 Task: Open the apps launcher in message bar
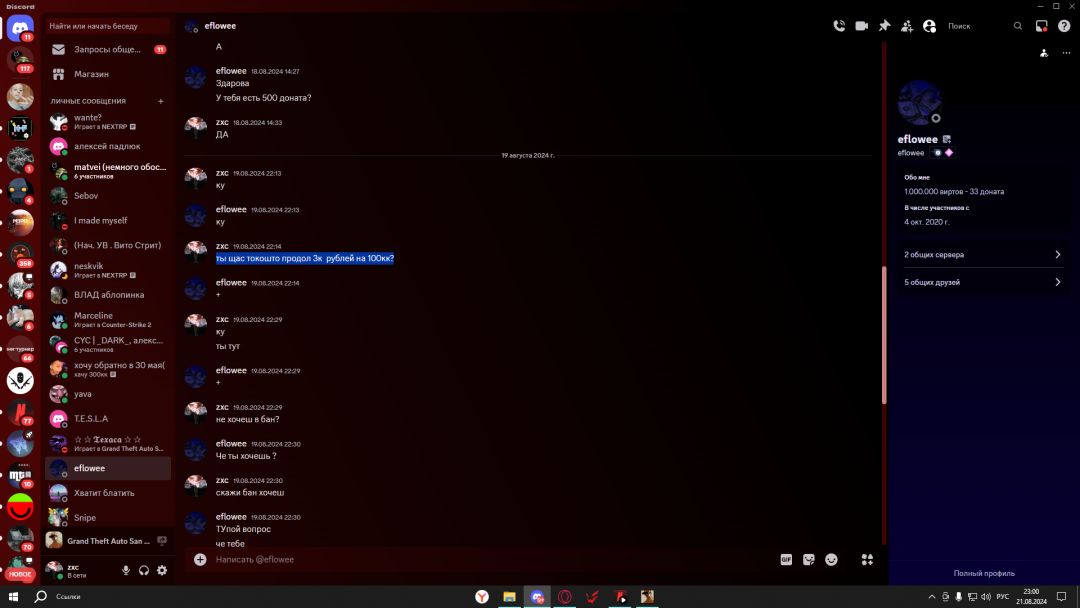click(867, 560)
